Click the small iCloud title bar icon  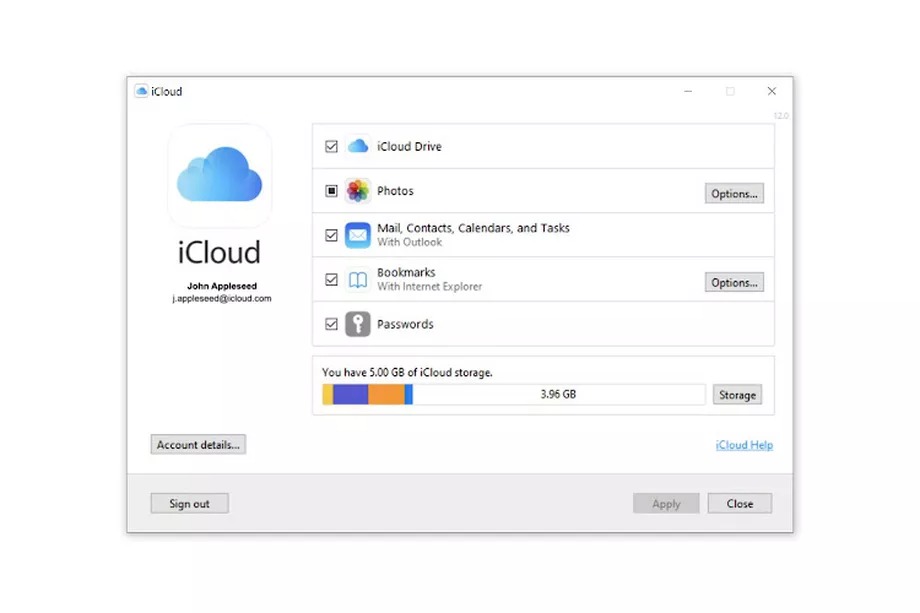point(141,91)
